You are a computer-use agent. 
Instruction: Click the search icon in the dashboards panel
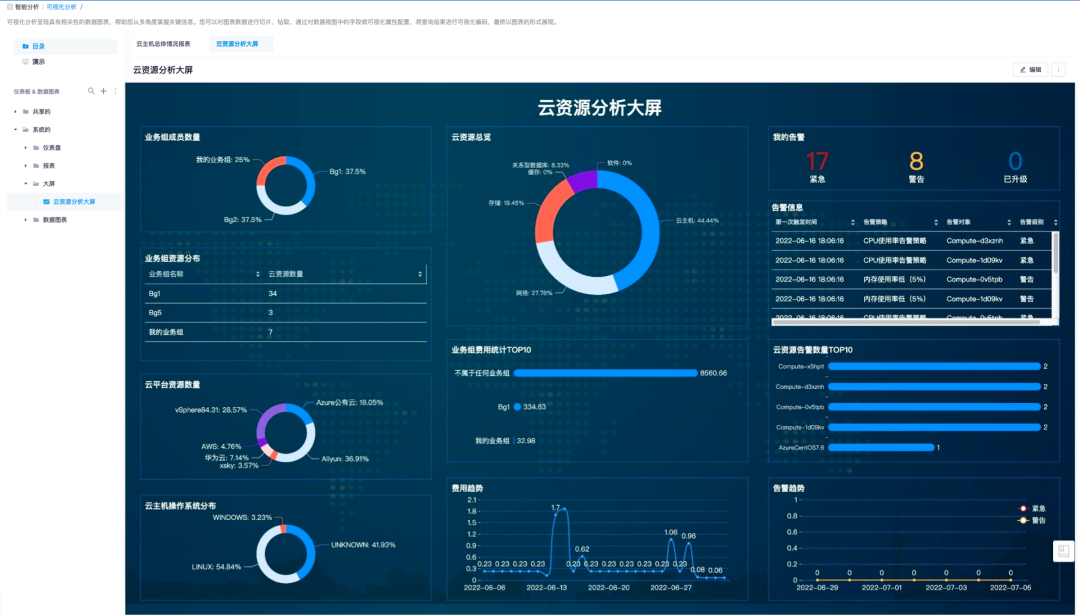click(x=91, y=91)
